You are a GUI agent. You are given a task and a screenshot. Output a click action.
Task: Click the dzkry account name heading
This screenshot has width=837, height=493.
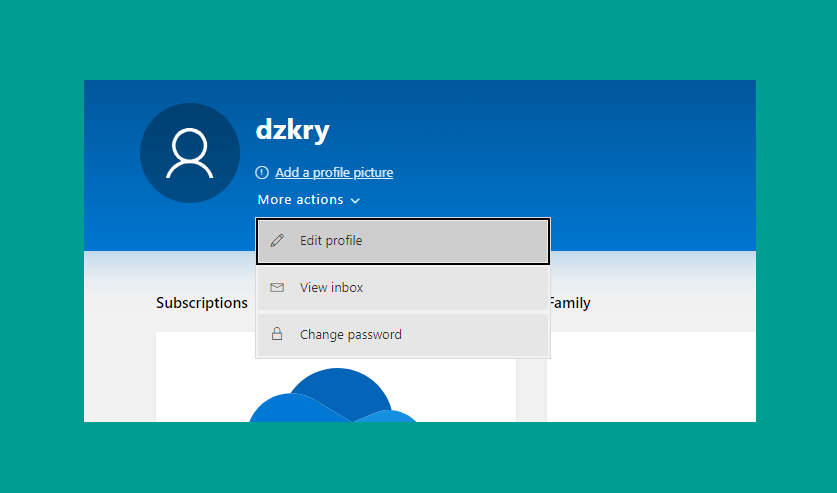pyautogui.click(x=293, y=130)
